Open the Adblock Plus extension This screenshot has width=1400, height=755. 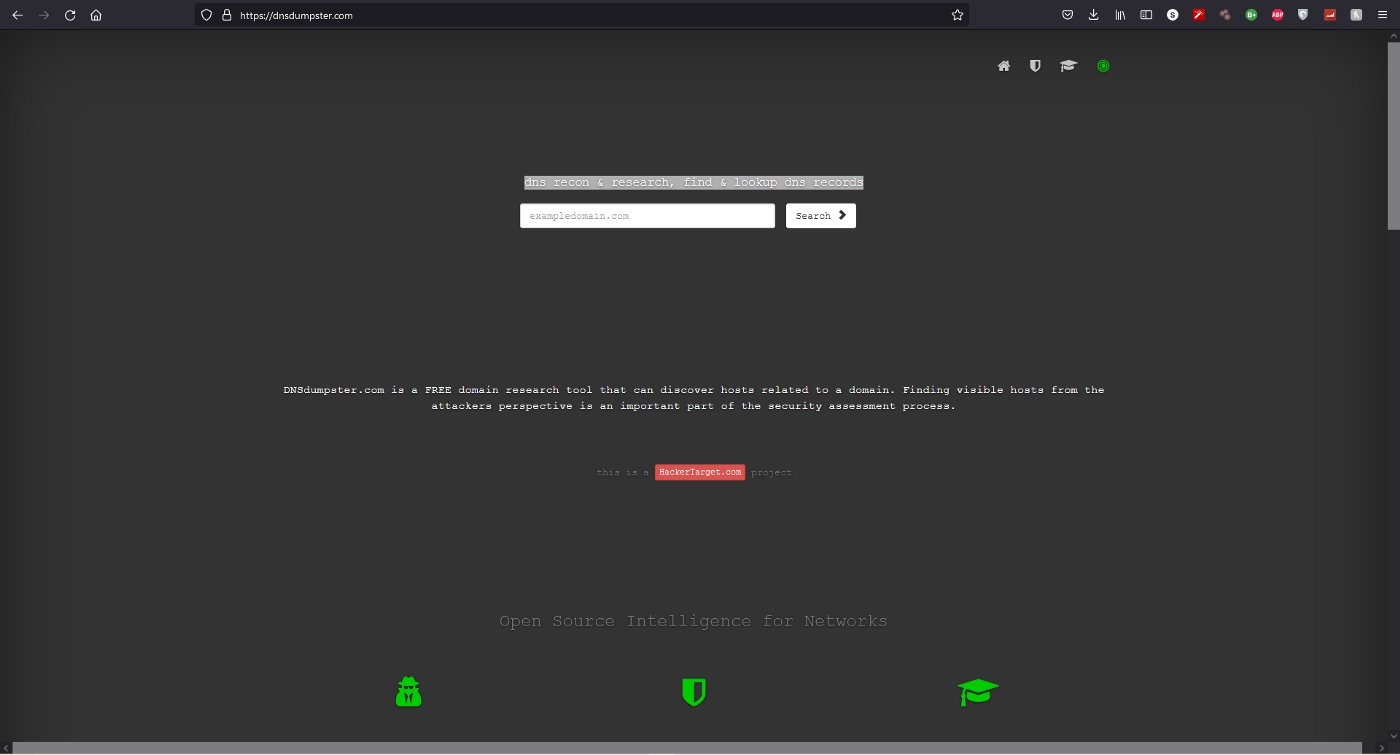coord(1277,15)
